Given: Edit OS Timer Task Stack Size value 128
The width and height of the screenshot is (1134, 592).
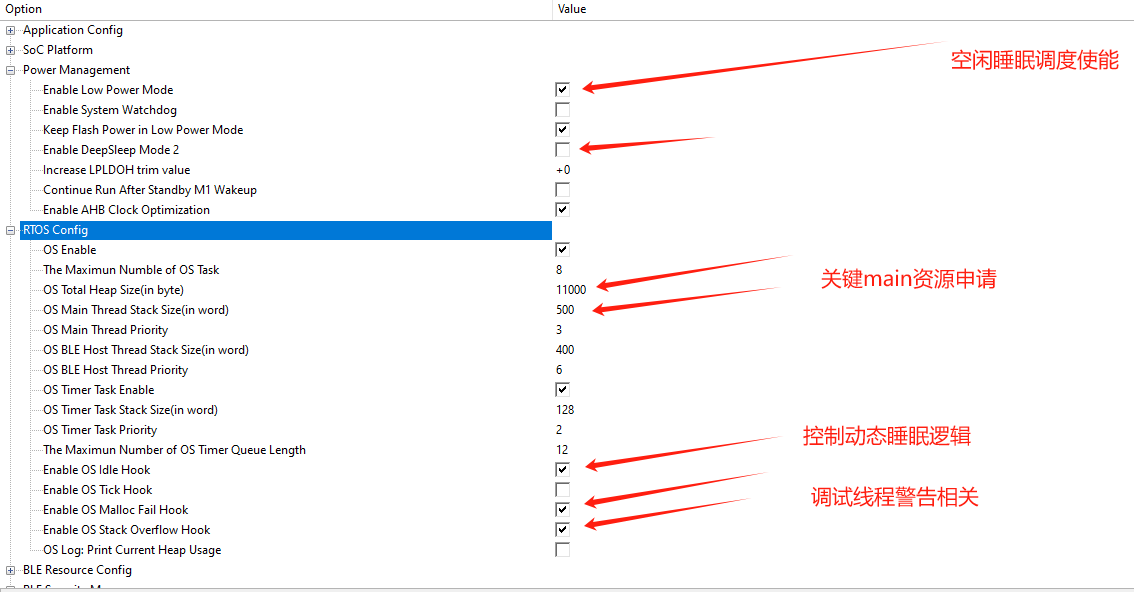Looking at the screenshot, I should pyautogui.click(x=565, y=410).
